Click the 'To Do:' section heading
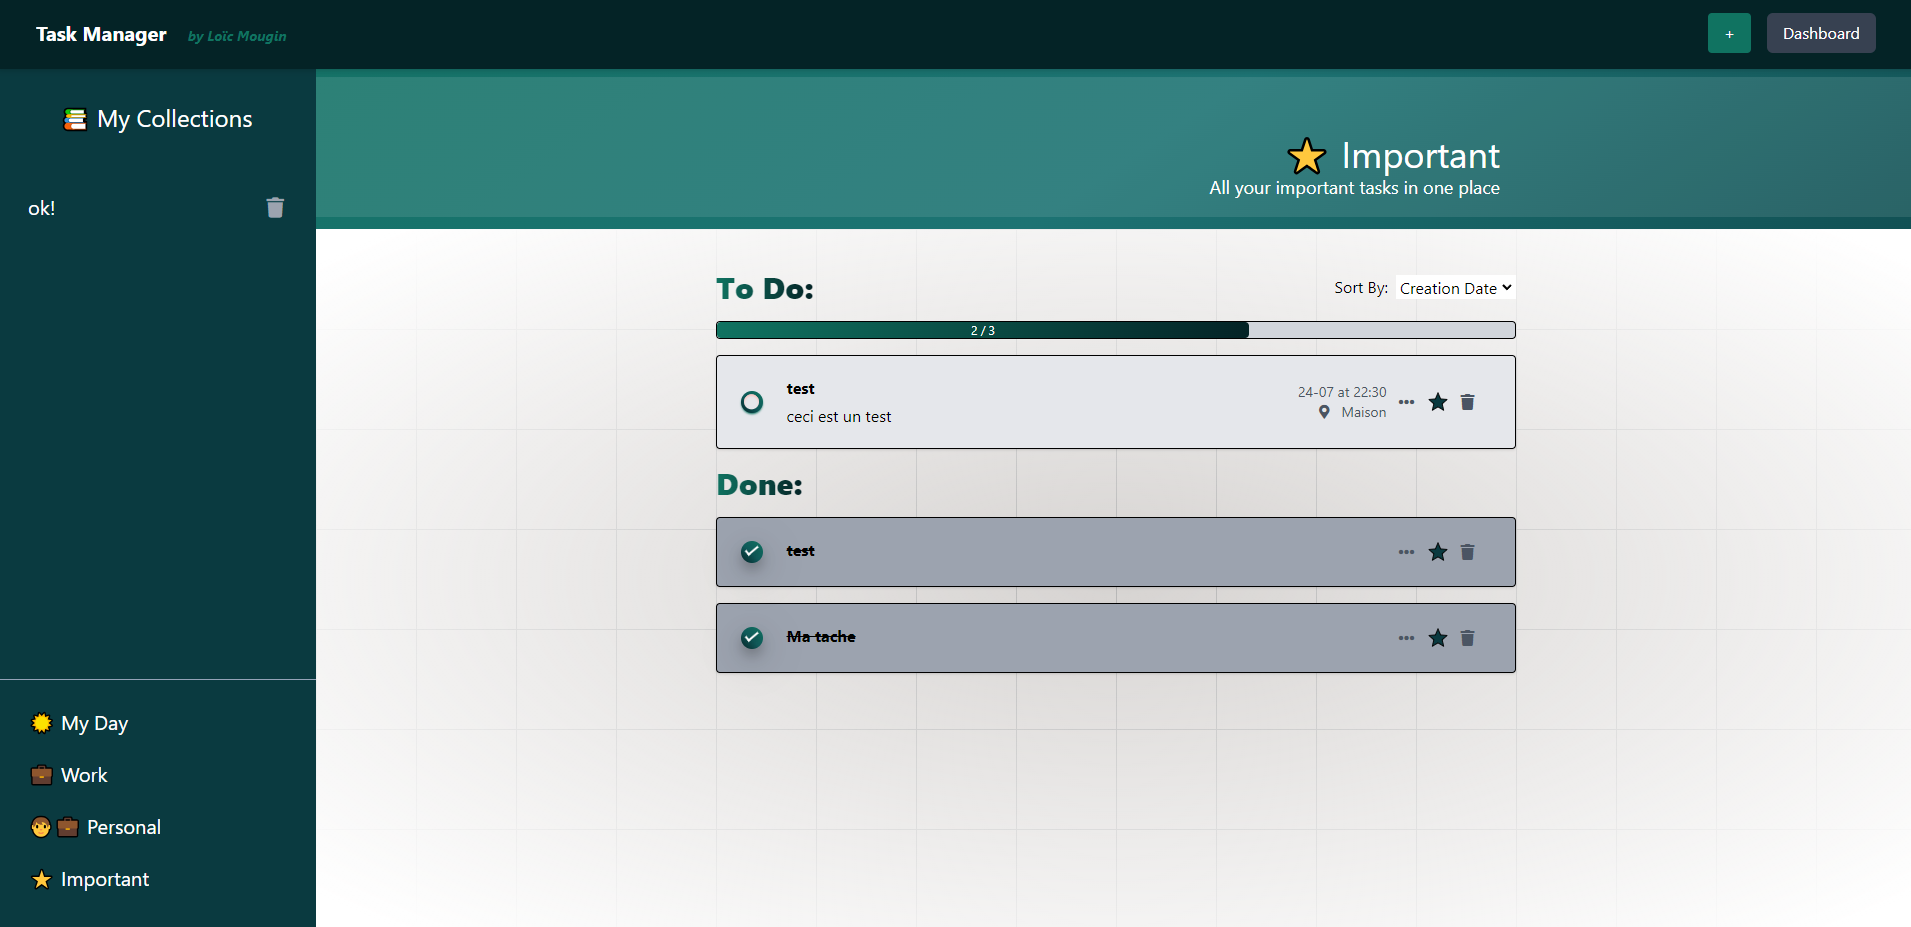 (765, 289)
